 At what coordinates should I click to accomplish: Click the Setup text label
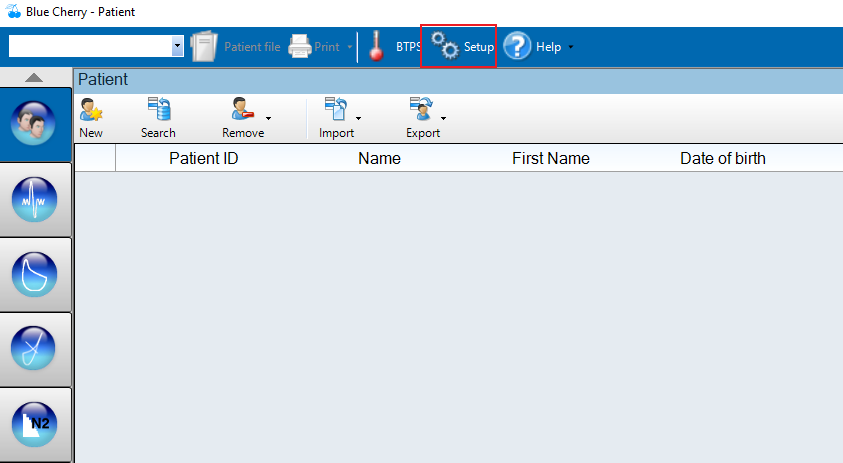[x=478, y=47]
